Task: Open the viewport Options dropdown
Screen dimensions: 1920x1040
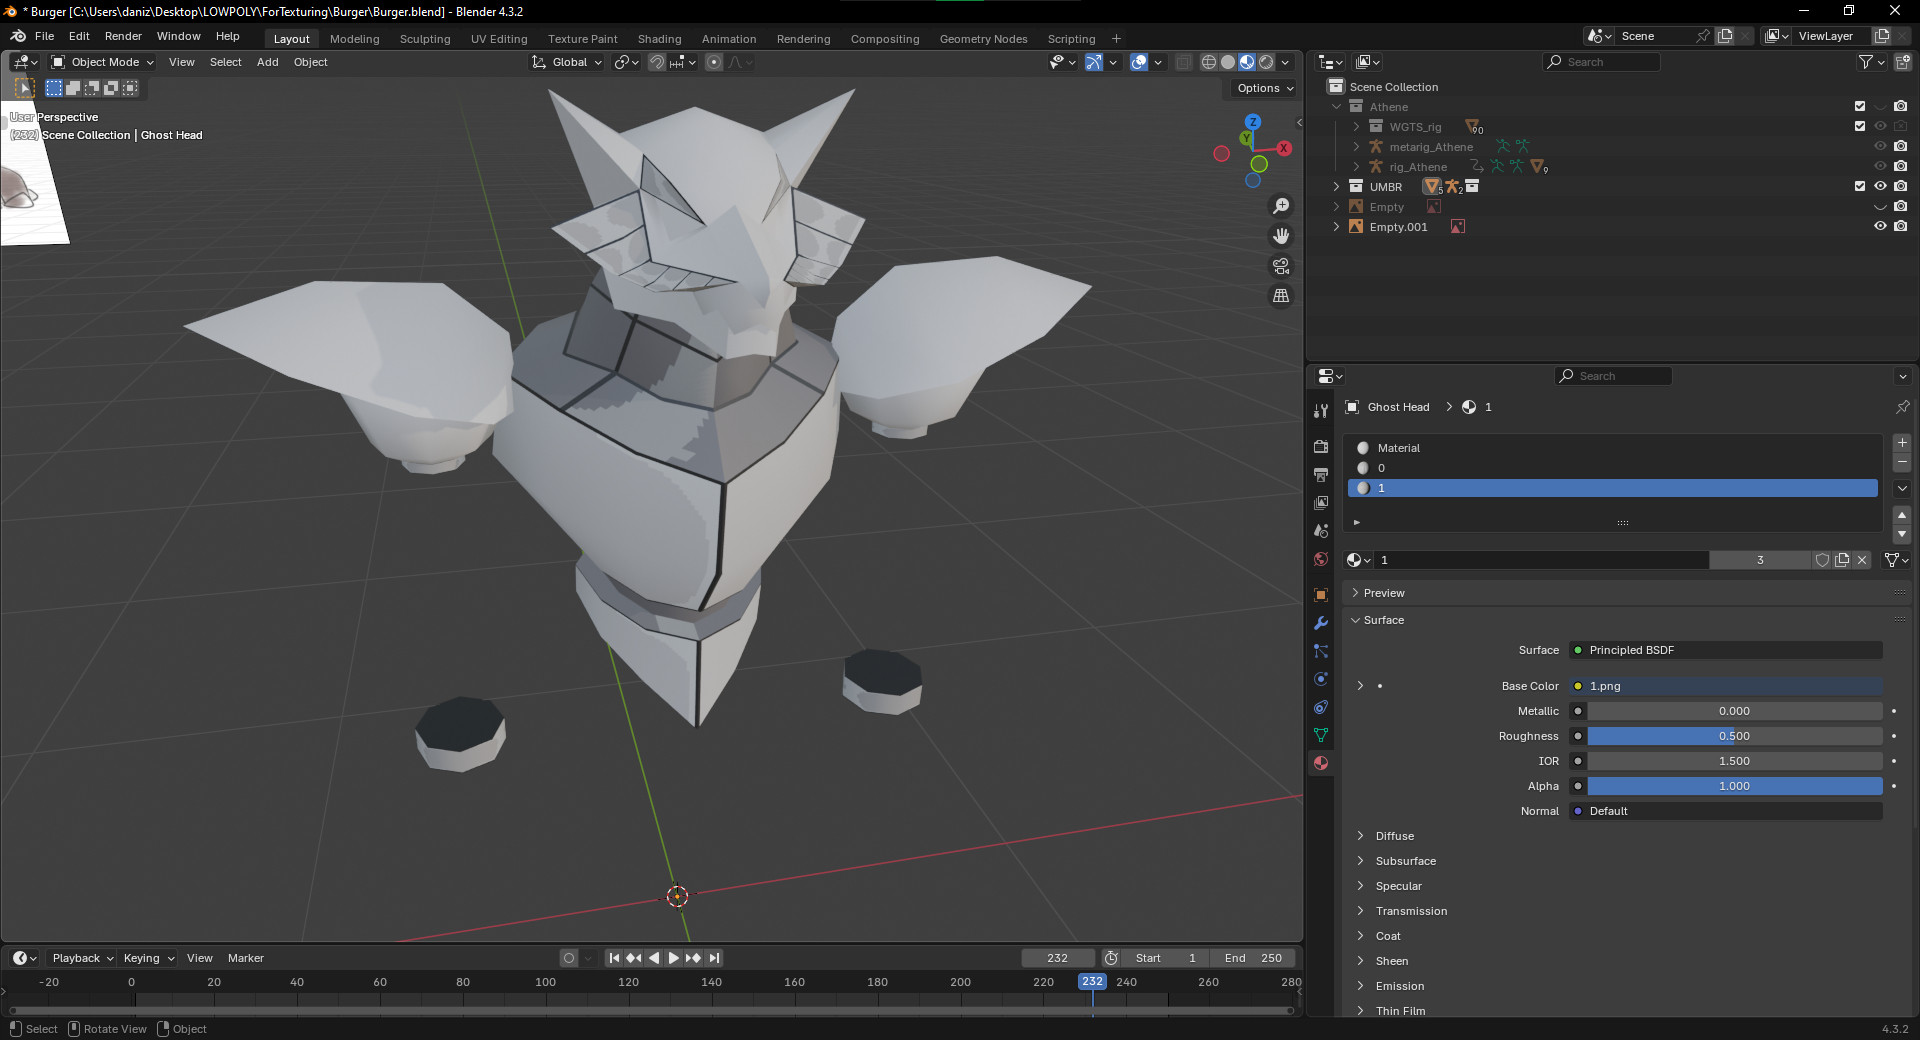Action: 1265,88
